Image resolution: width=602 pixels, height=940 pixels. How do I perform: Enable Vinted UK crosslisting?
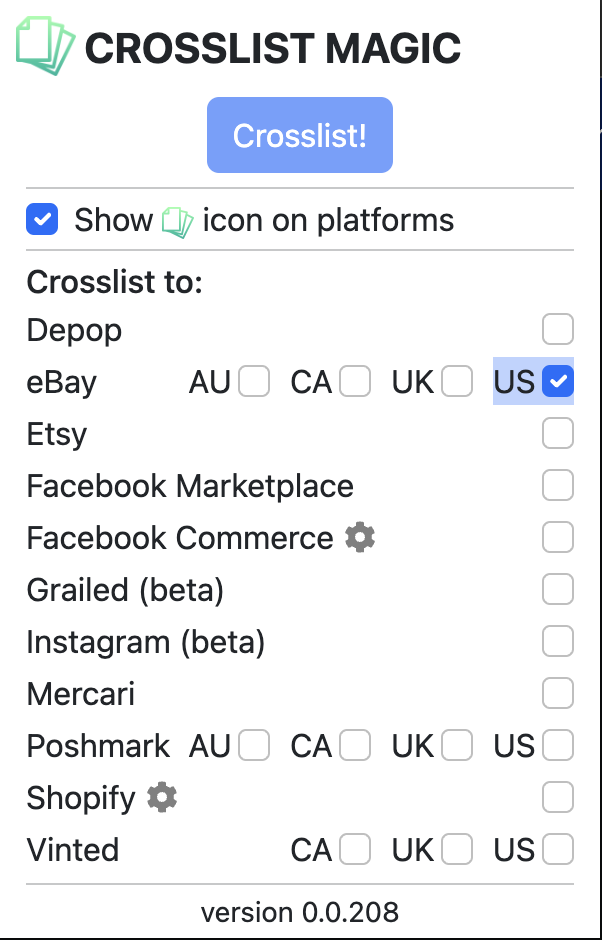[457, 849]
